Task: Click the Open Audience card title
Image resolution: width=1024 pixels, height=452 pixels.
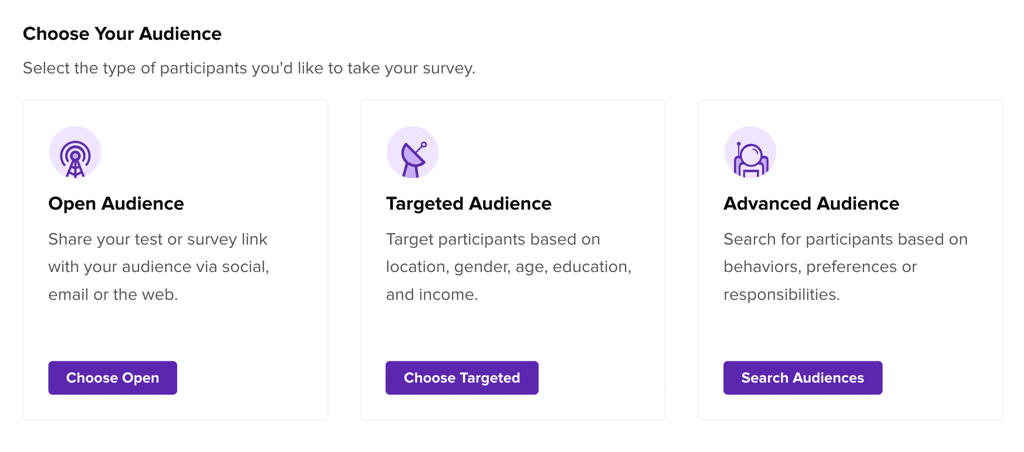Action: pos(116,204)
